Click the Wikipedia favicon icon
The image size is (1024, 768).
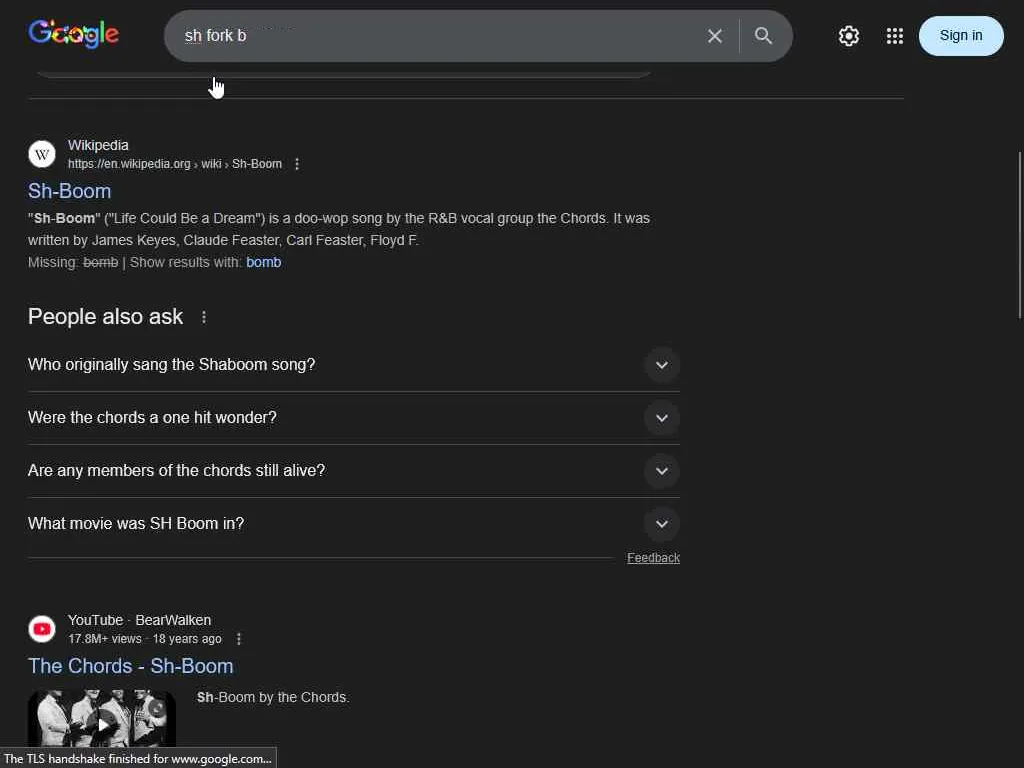pyautogui.click(x=42, y=154)
